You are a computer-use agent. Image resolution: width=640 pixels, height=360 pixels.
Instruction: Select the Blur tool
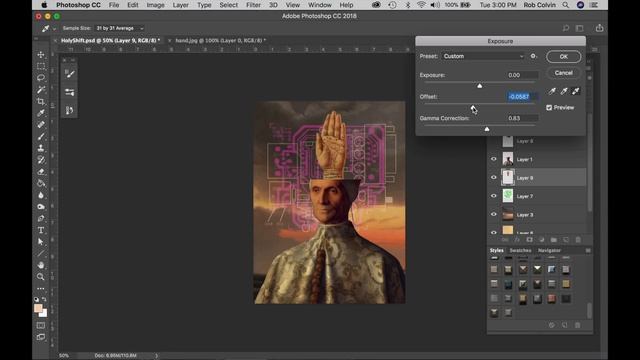click(41, 195)
